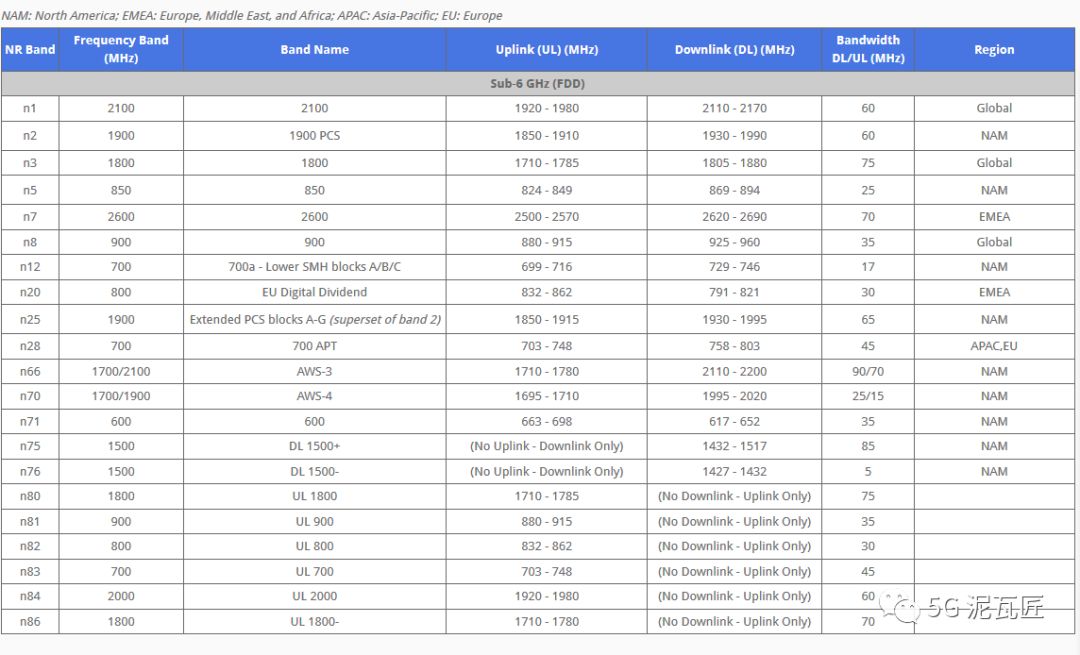Click uplink value 1710 - 1785 in n3 row
The height and width of the screenshot is (655, 1080).
(x=546, y=163)
